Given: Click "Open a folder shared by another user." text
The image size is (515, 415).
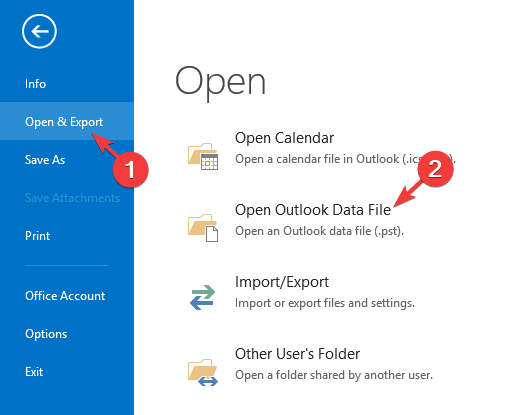Looking at the screenshot, I should [334, 375].
